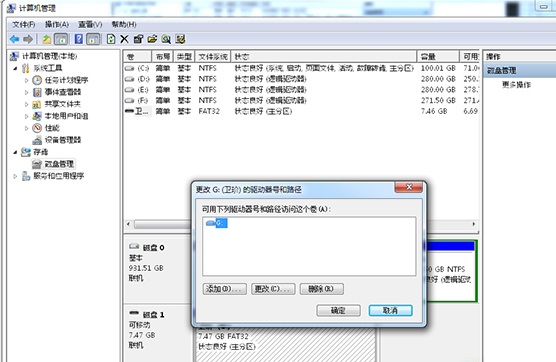The height and width of the screenshot is (362, 556).
Task: Click the Open folder toolbar icon
Action: click(152, 39)
